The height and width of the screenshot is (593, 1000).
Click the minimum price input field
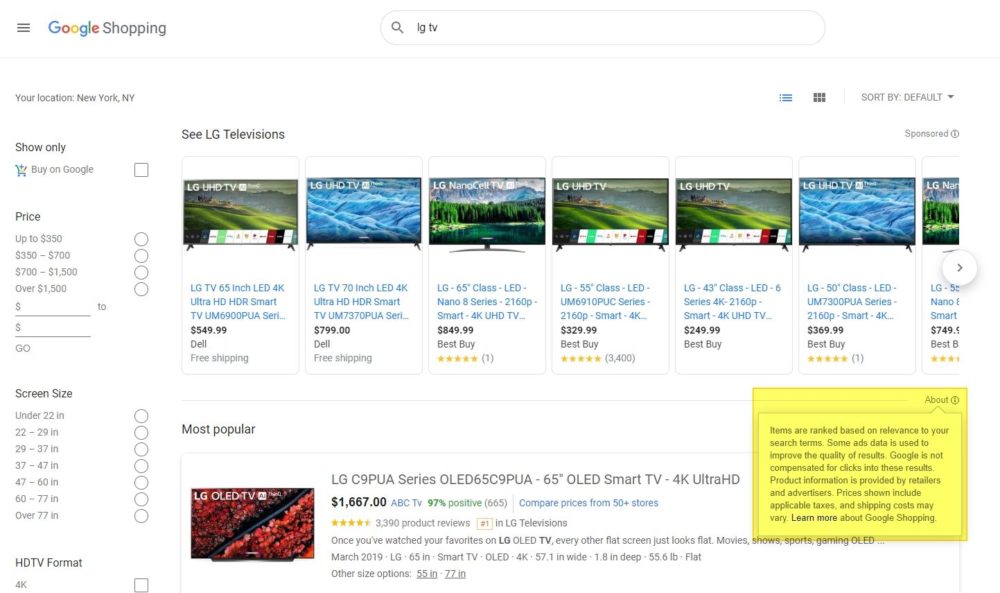(53, 307)
